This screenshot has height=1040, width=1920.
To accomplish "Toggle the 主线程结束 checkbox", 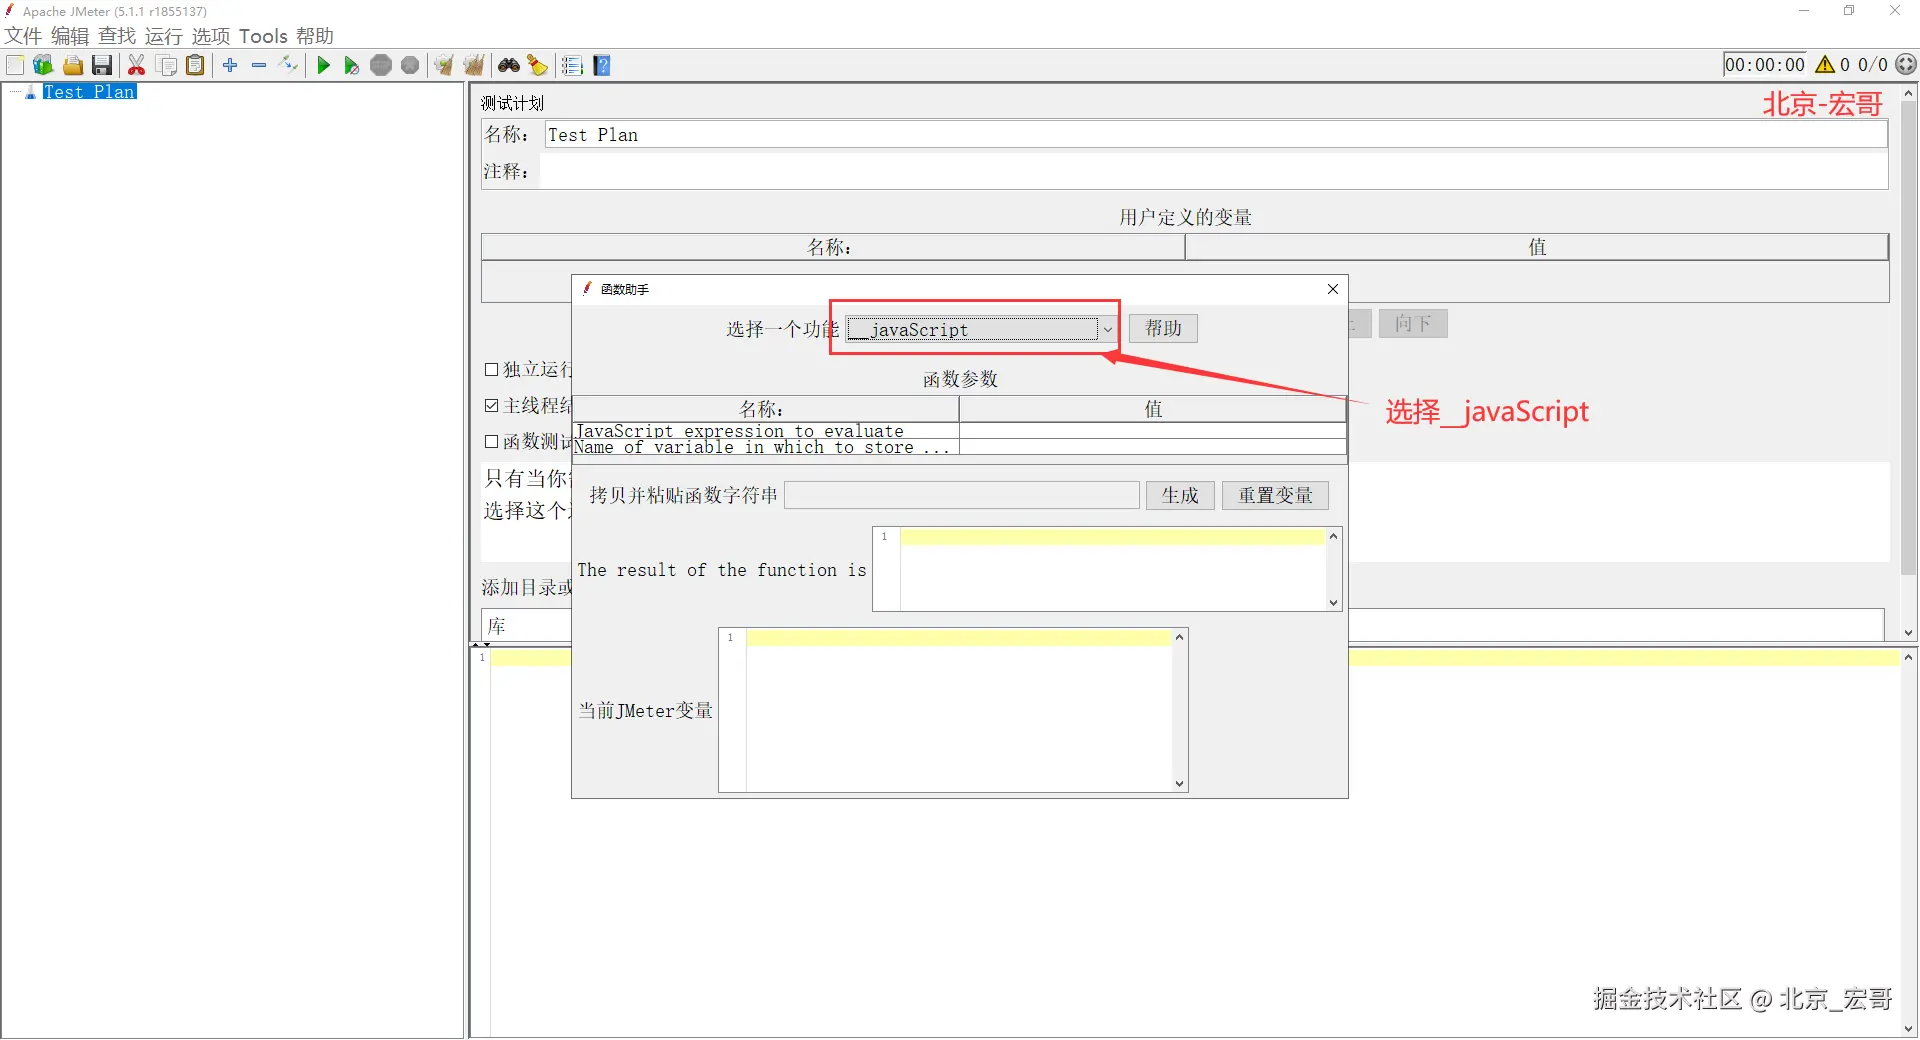I will point(492,406).
